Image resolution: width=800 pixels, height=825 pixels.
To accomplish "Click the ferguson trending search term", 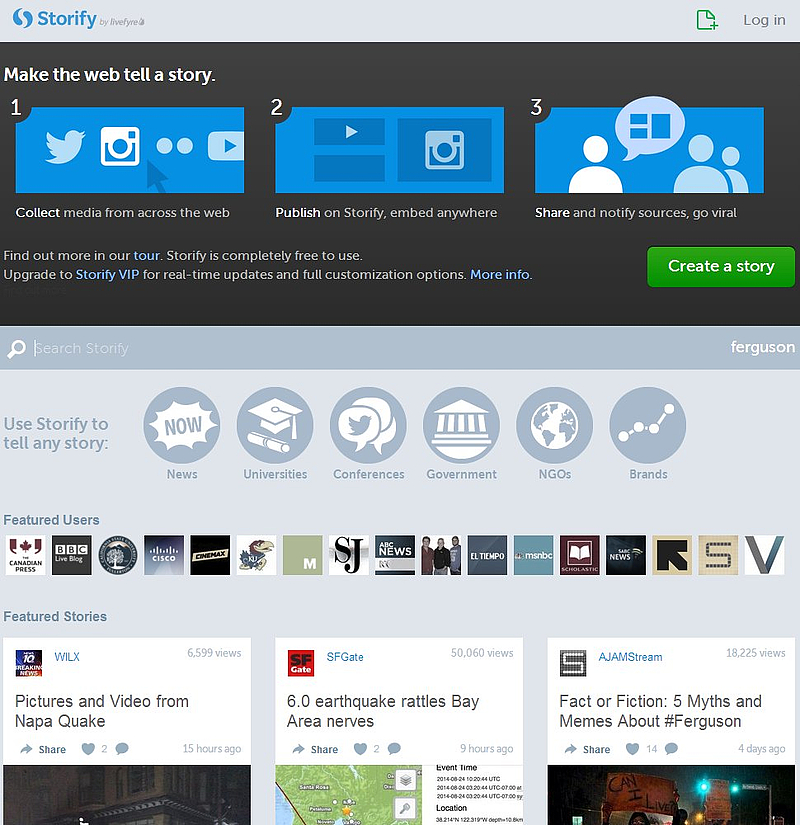I will (x=762, y=348).
